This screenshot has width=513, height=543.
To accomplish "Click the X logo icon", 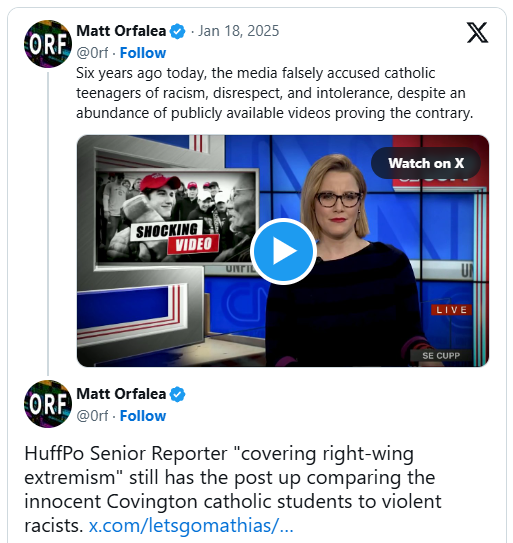I will [477, 33].
